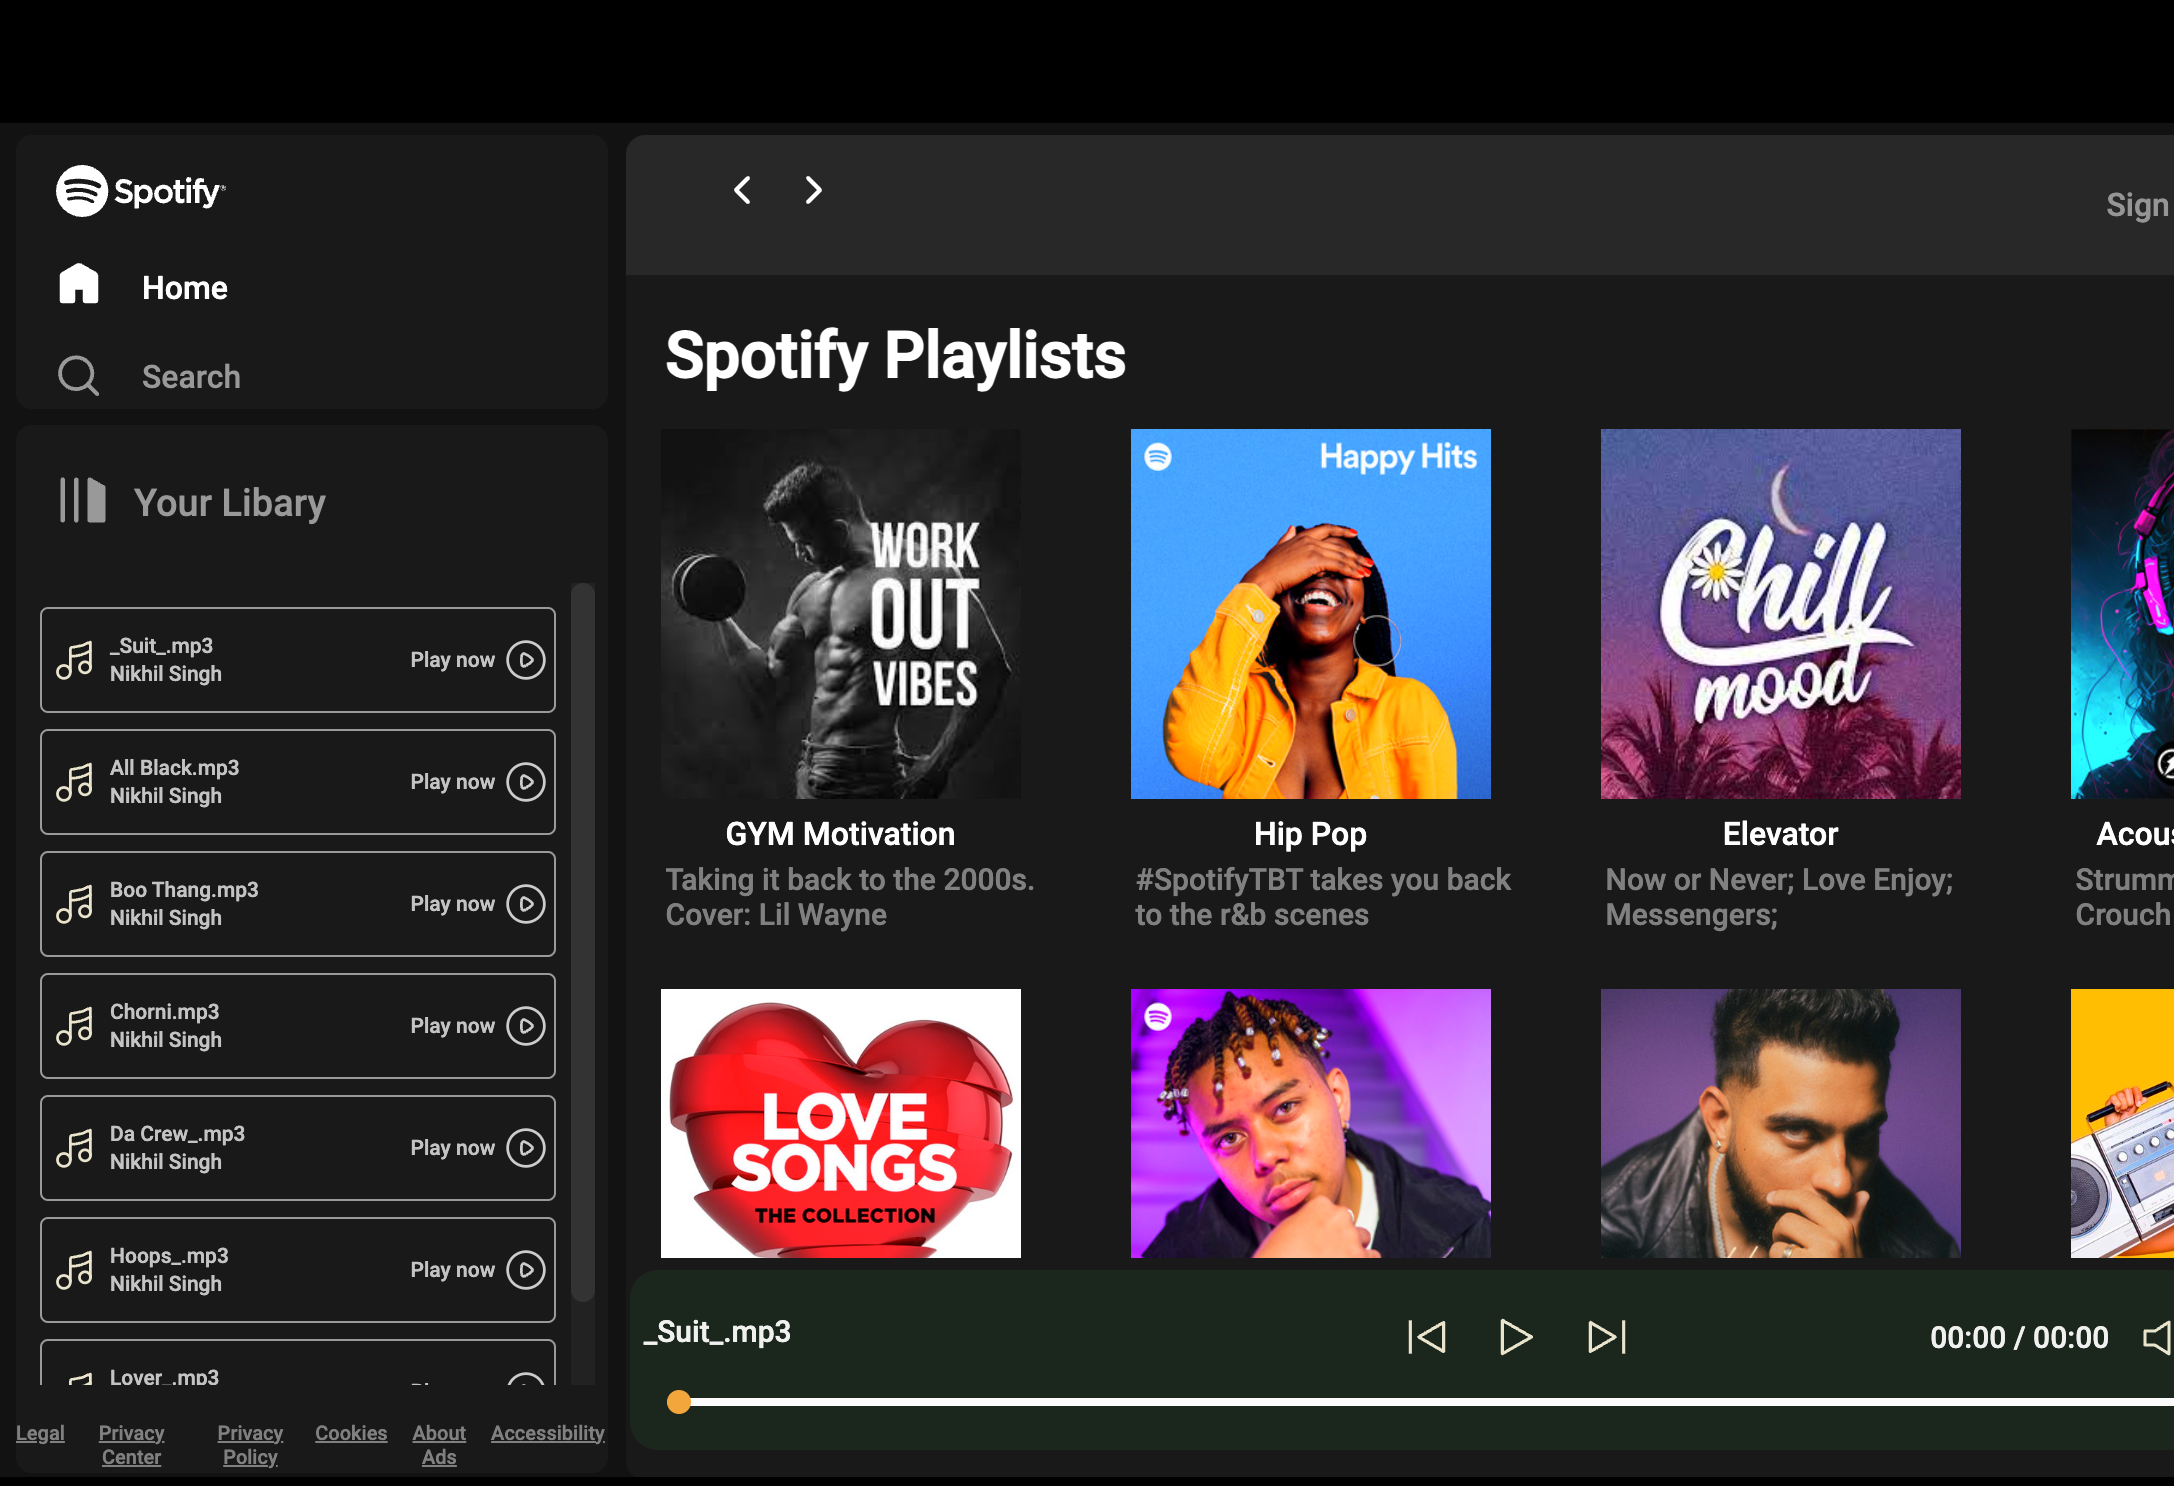The height and width of the screenshot is (1486, 2174).
Task: Select the Da Crew_.mp3 song name
Action: [177, 1134]
